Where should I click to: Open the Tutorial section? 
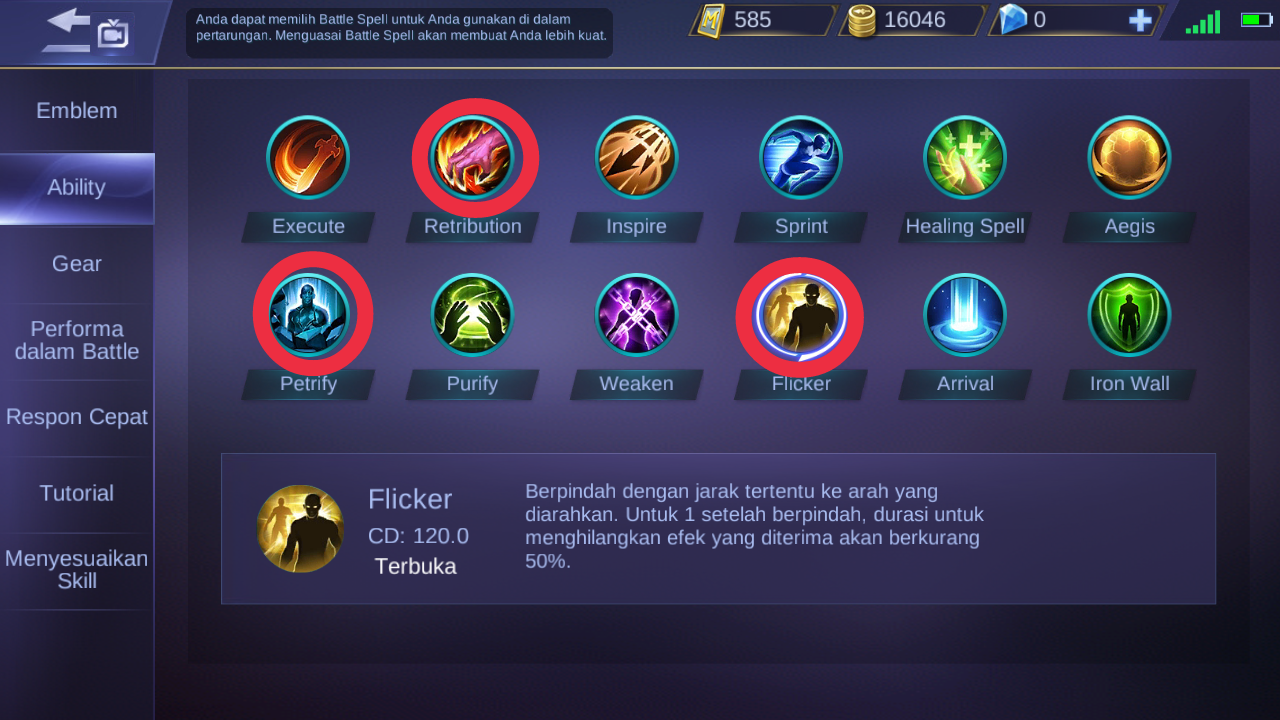pos(77,494)
